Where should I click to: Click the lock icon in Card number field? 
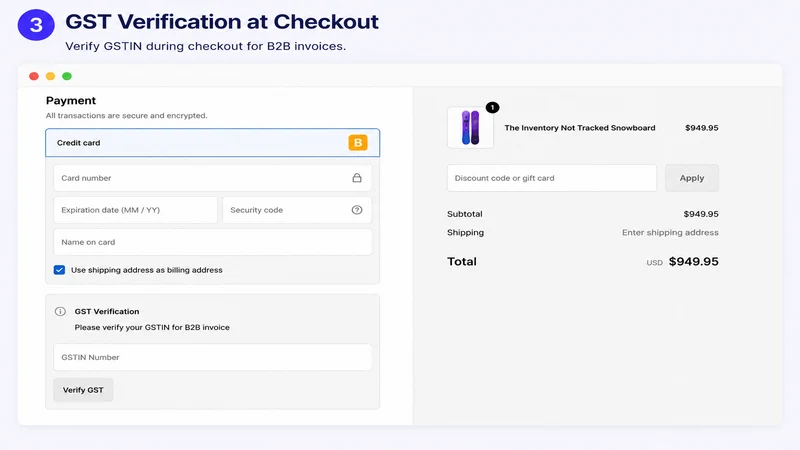tap(357, 178)
